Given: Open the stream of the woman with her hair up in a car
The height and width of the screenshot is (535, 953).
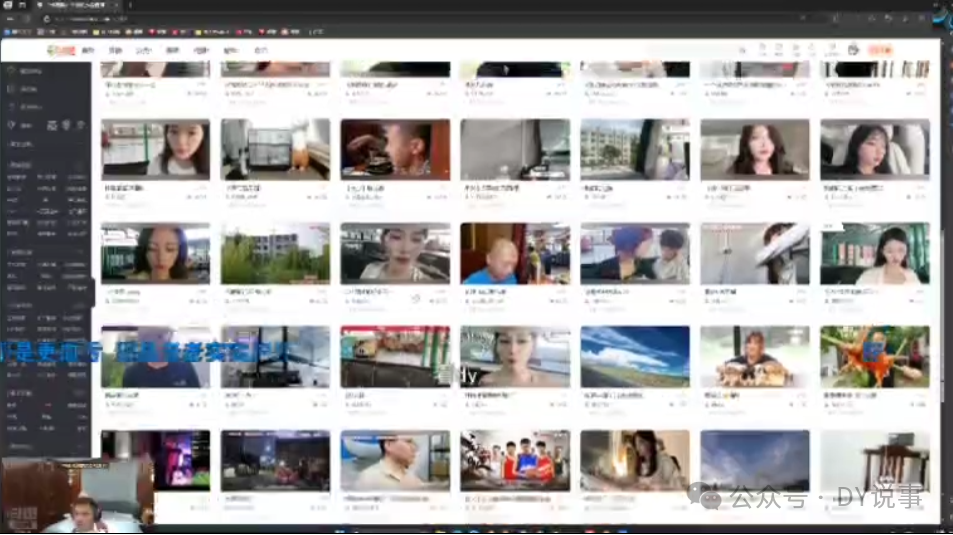Looking at the screenshot, I should tap(395, 253).
